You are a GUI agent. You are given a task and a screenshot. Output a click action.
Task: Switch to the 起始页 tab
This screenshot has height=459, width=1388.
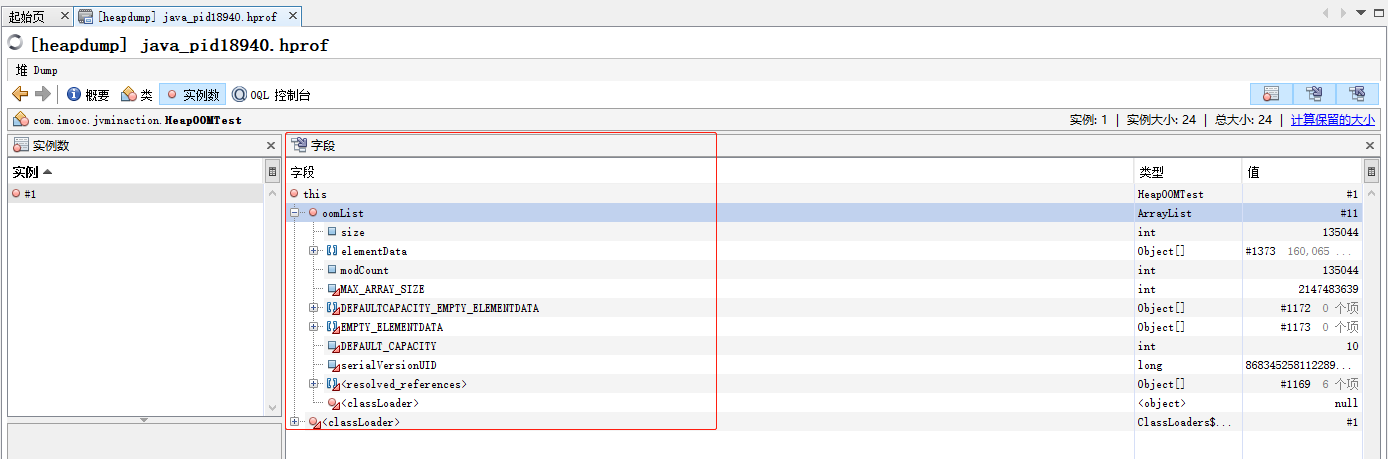[27, 17]
